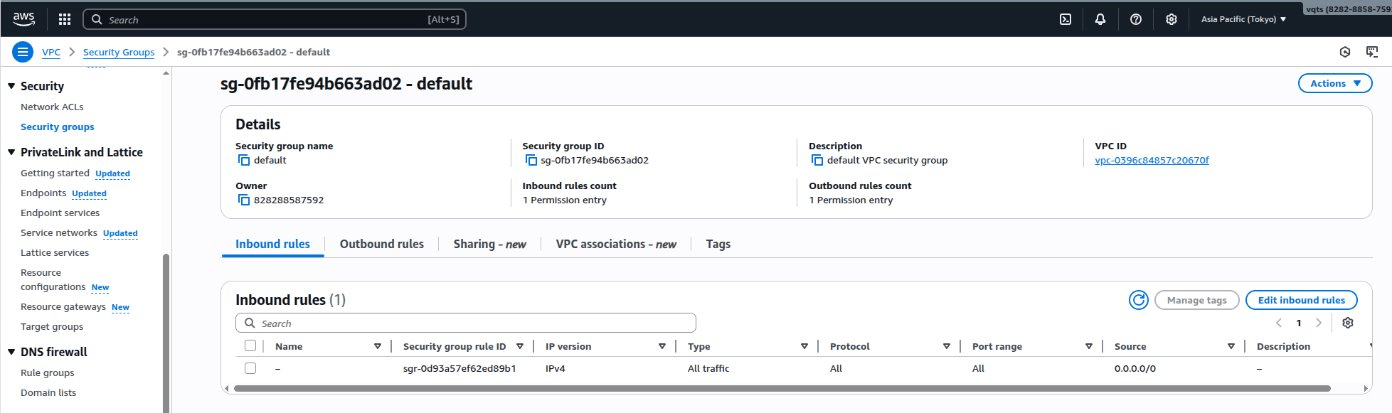This screenshot has height=413, width=1392.
Task: Check the sgr-0d93a57ef62ed89b1 rule row
Action: 250,368
